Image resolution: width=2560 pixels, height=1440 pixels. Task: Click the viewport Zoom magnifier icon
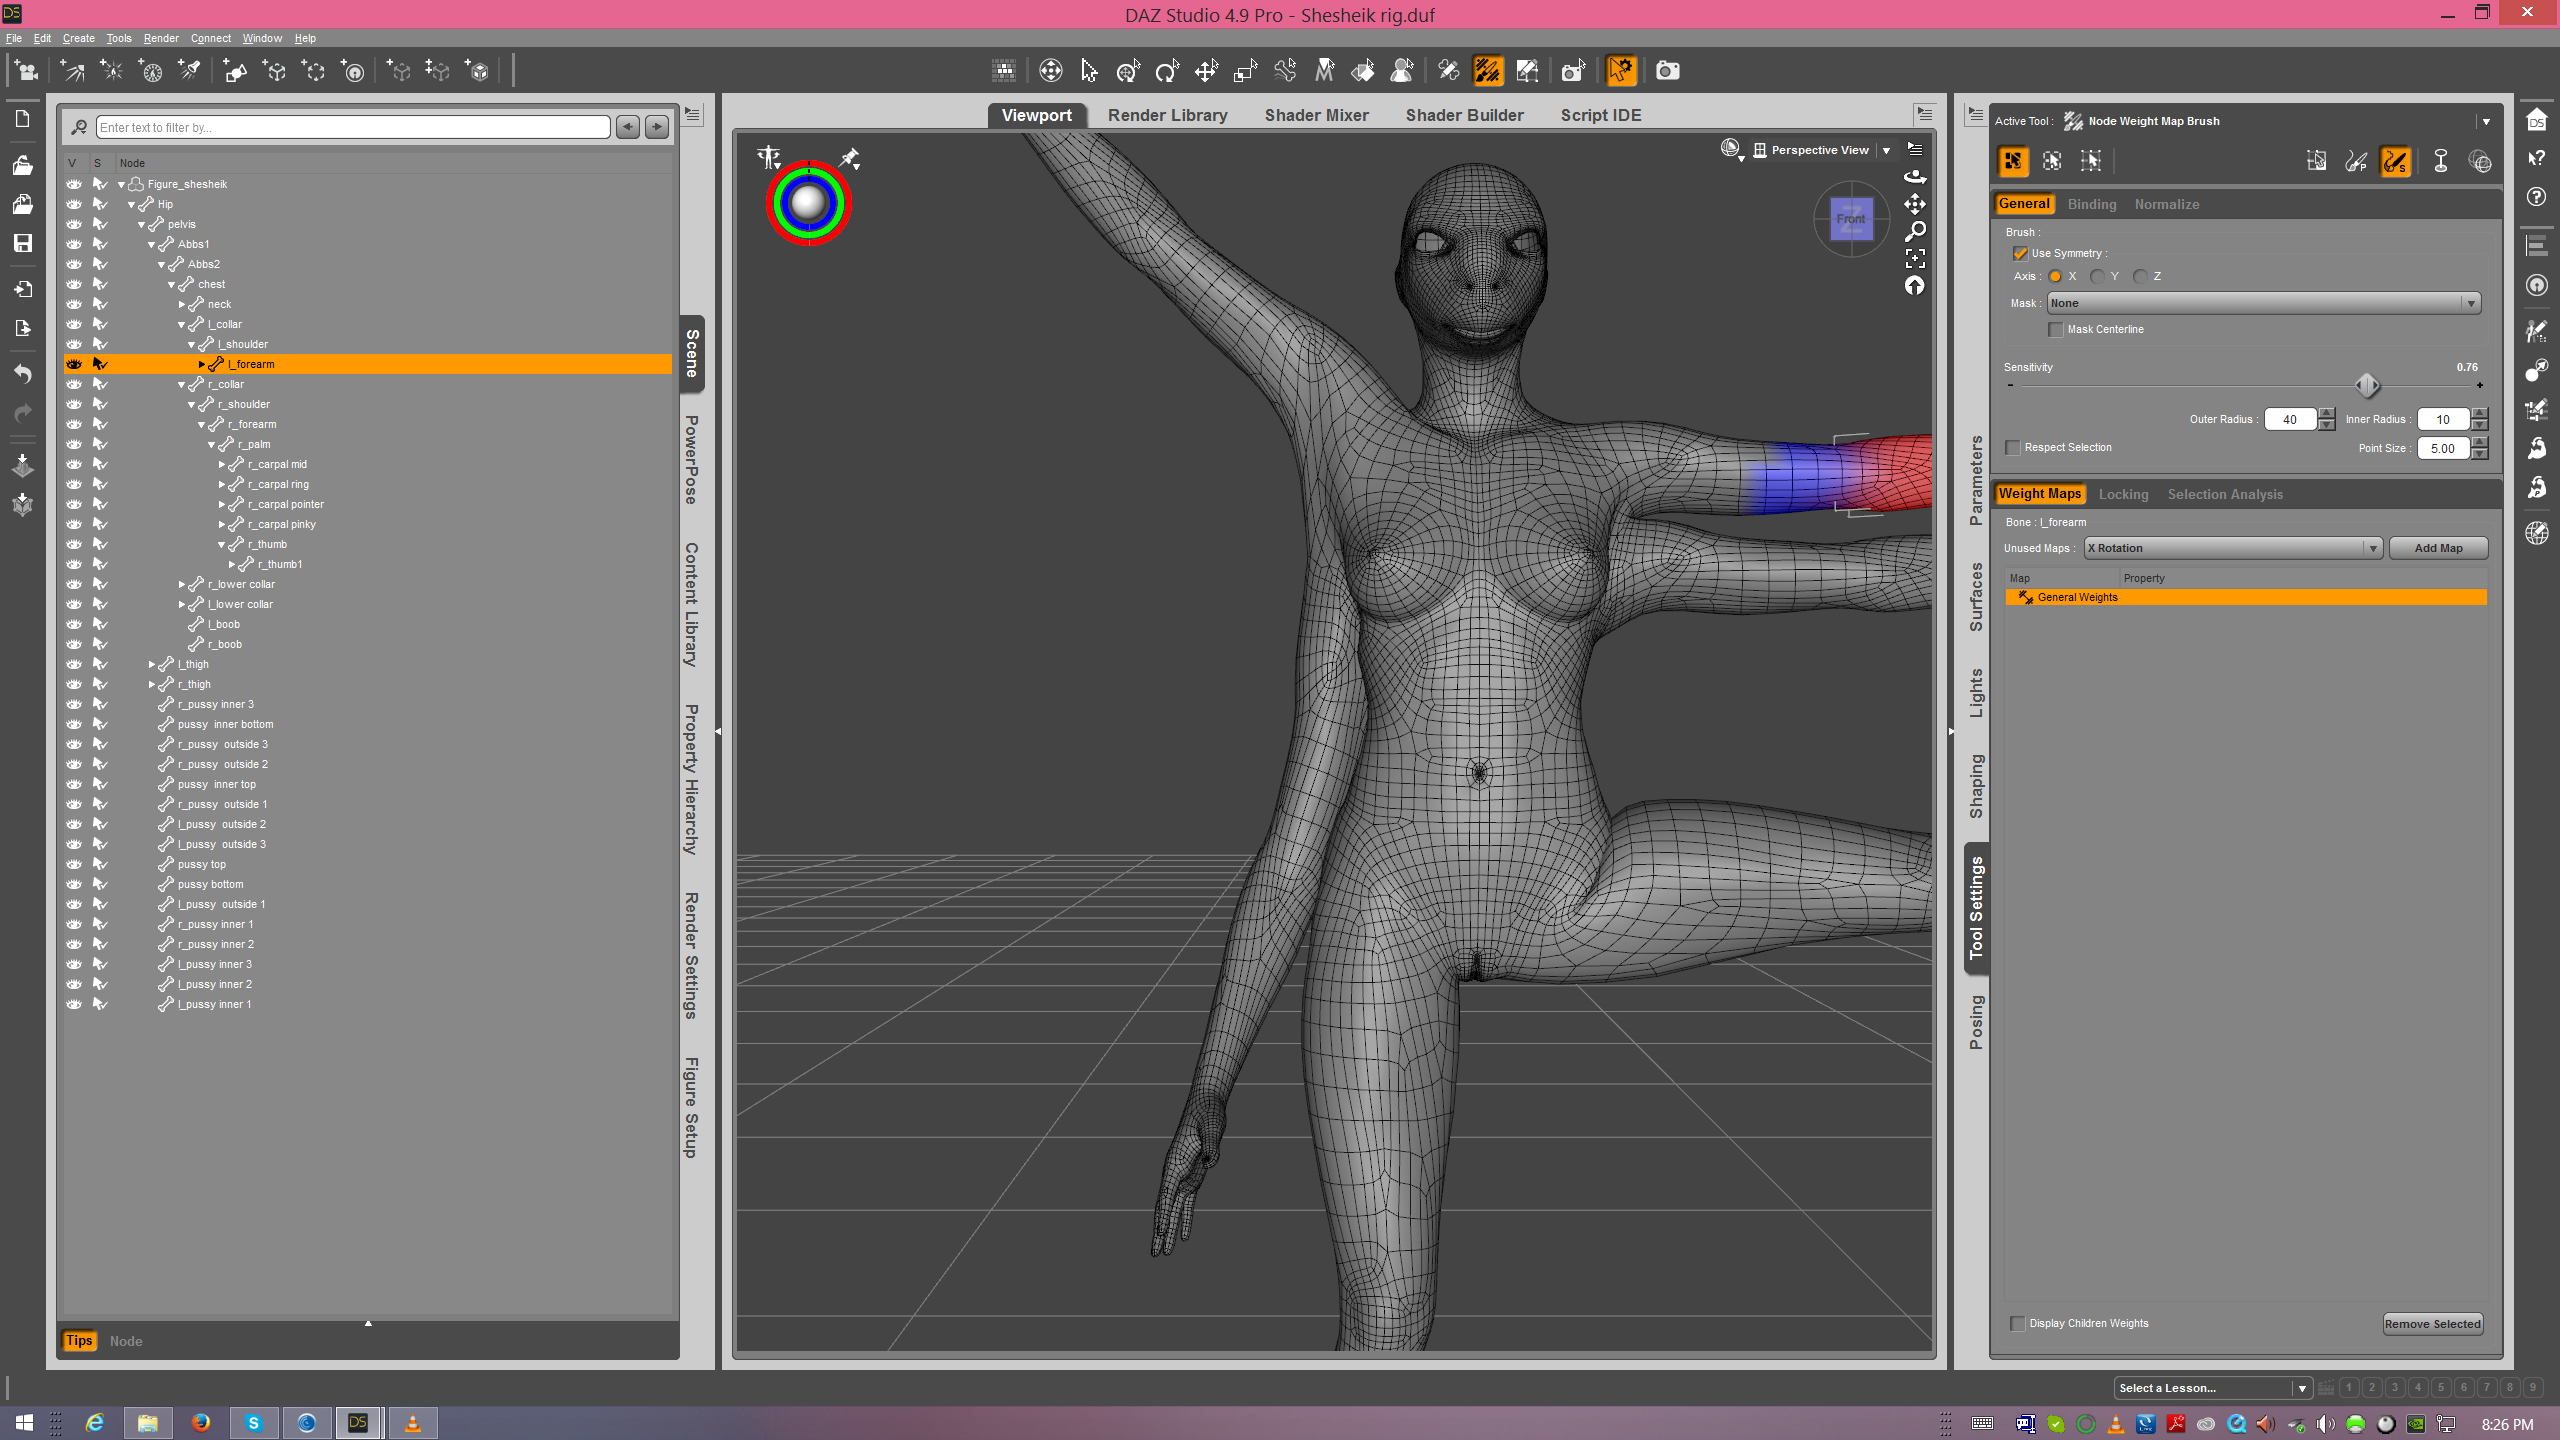pyautogui.click(x=1914, y=232)
